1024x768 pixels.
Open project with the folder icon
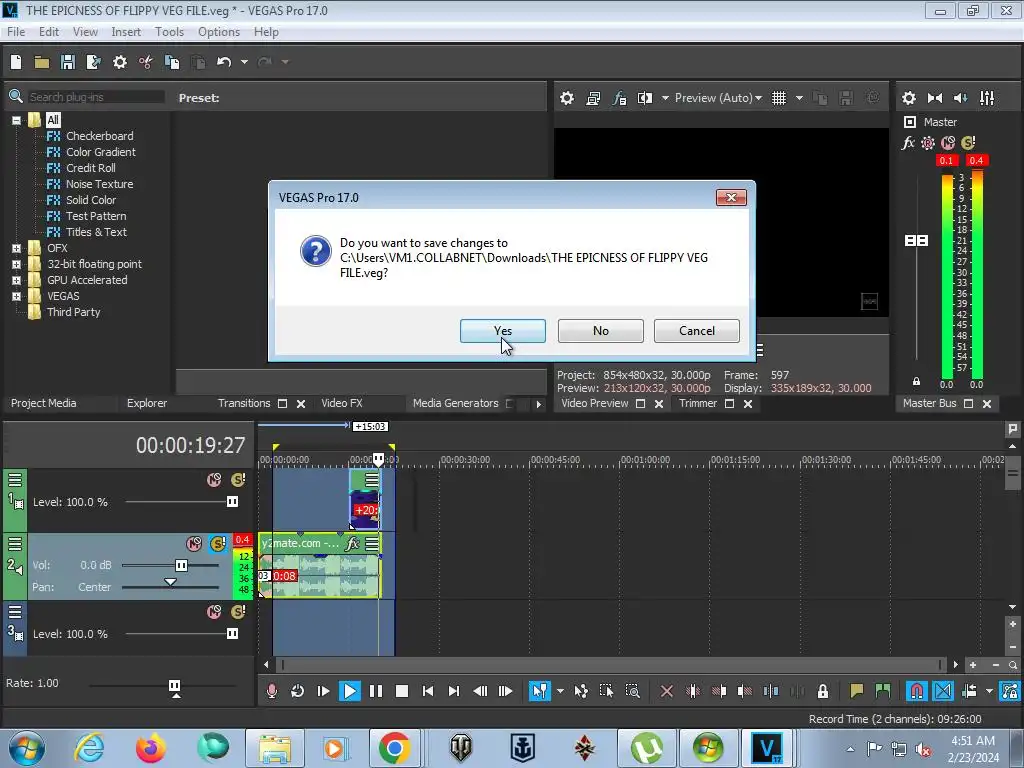click(42, 62)
